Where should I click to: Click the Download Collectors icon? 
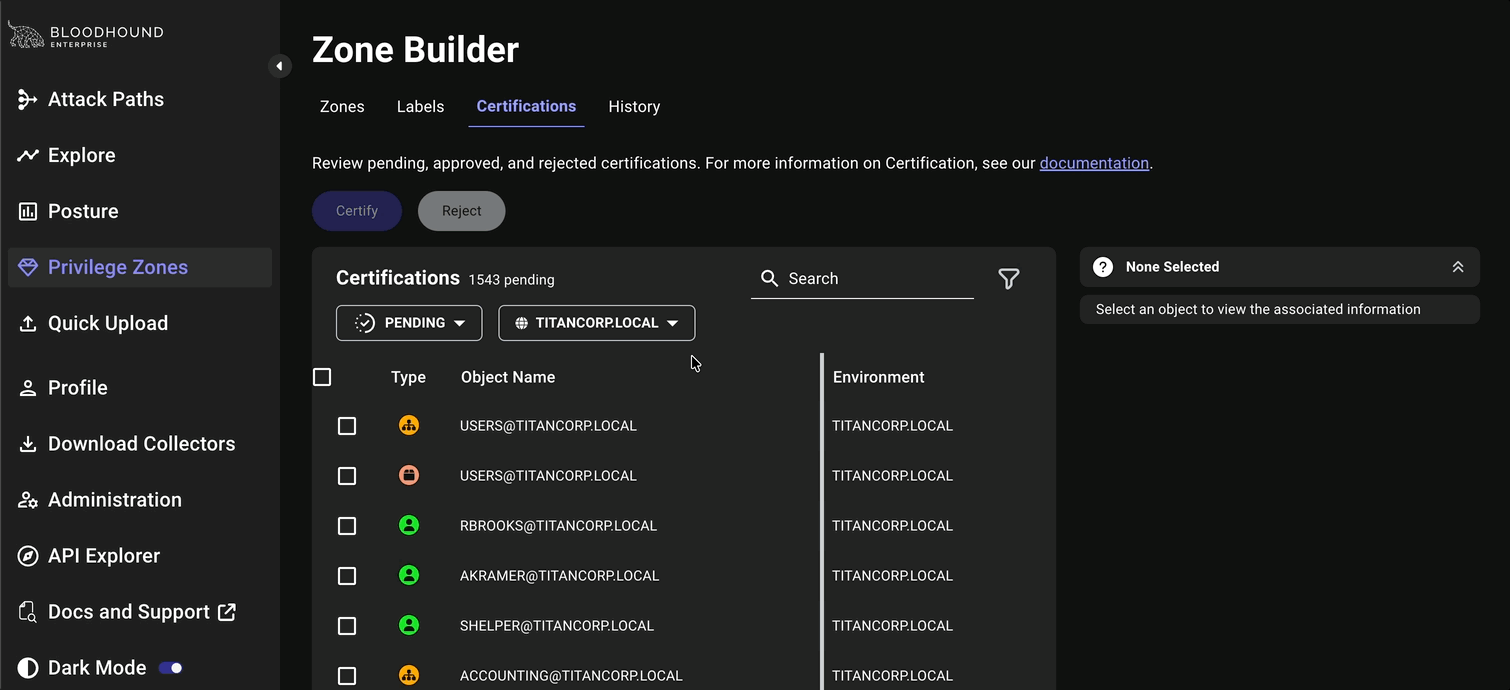coord(28,444)
